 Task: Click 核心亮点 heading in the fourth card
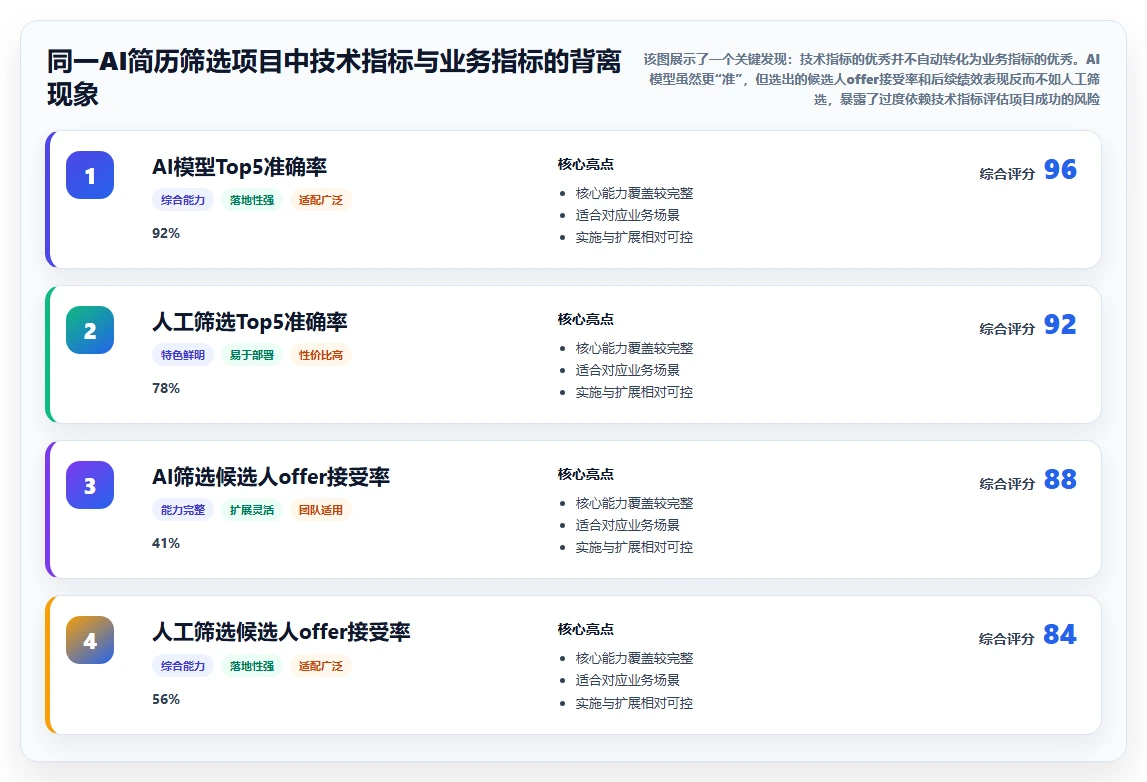[585, 630]
